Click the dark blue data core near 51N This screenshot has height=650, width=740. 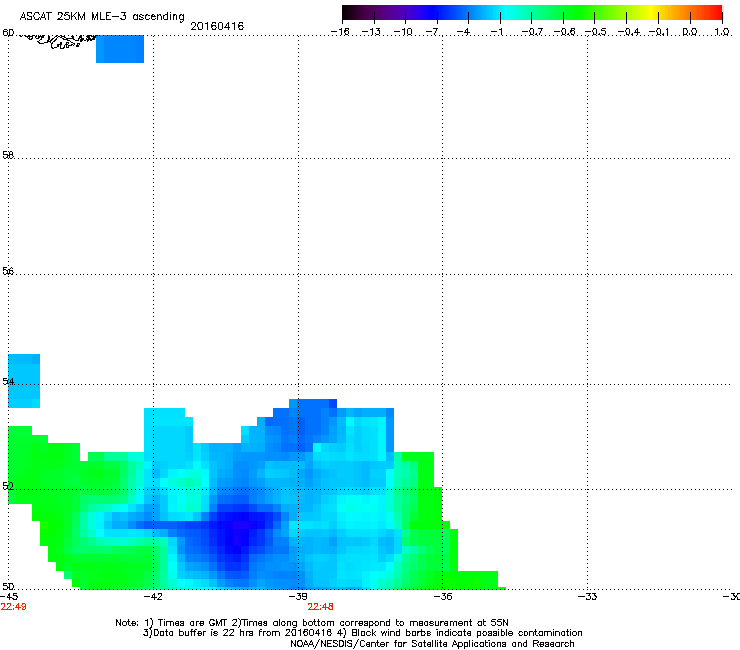point(237,531)
